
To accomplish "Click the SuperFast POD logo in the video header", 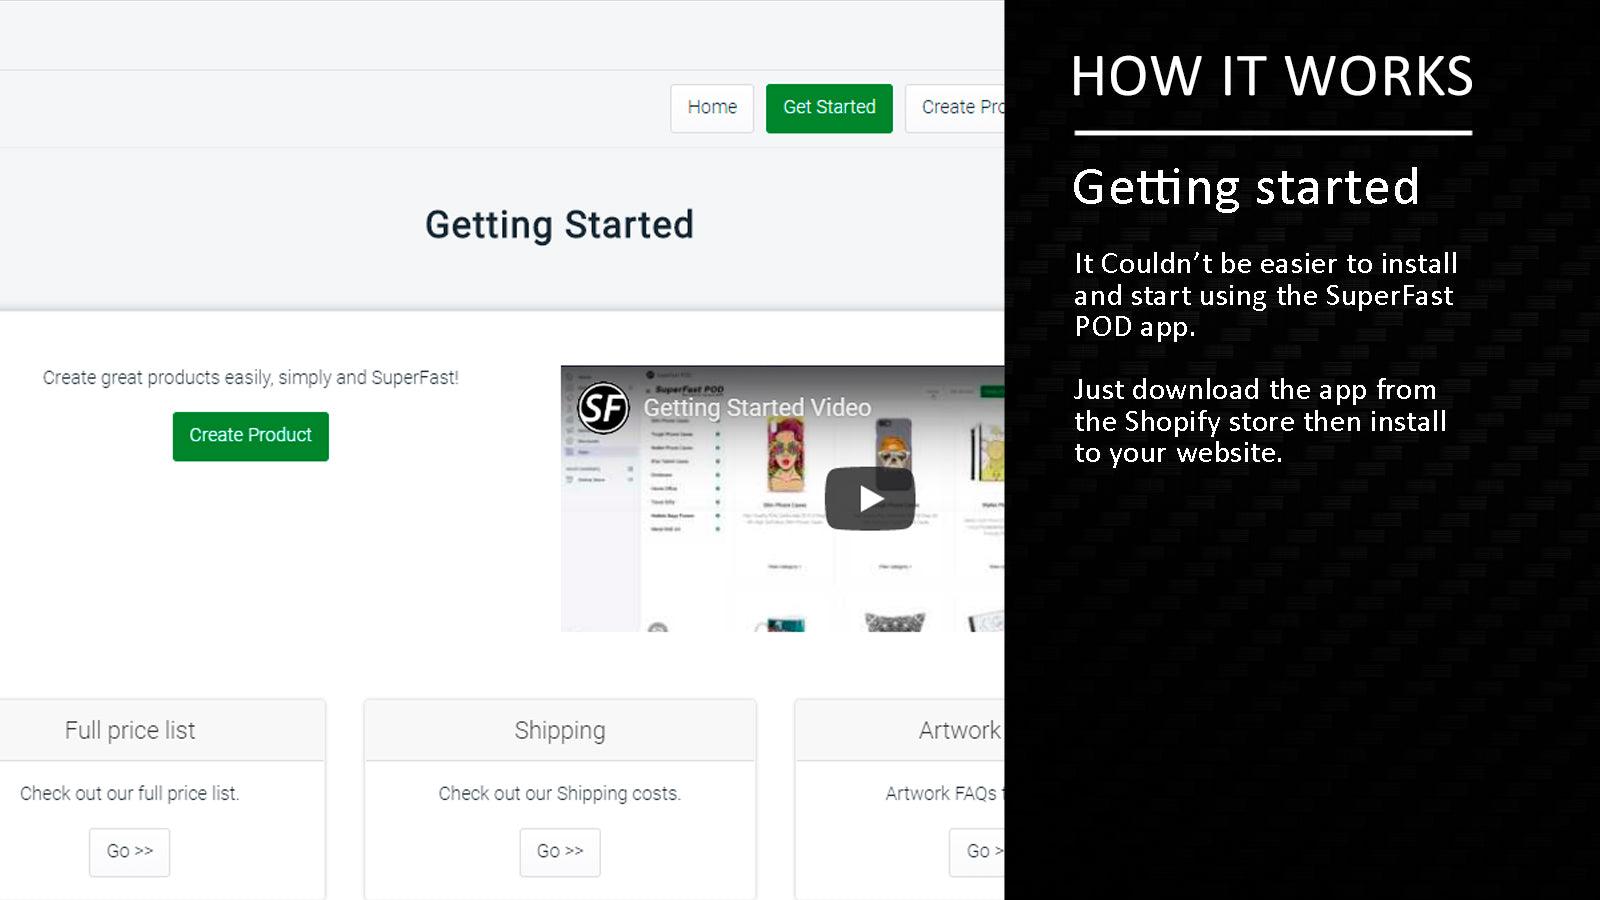I will click(x=688, y=389).
